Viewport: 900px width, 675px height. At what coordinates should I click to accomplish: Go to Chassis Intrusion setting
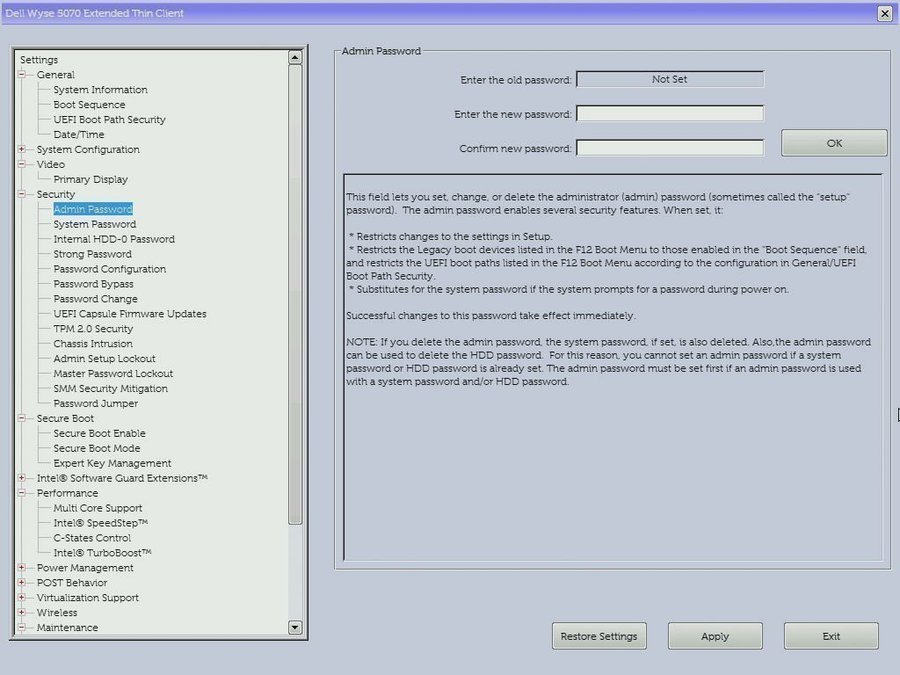[x=93, y=344]
